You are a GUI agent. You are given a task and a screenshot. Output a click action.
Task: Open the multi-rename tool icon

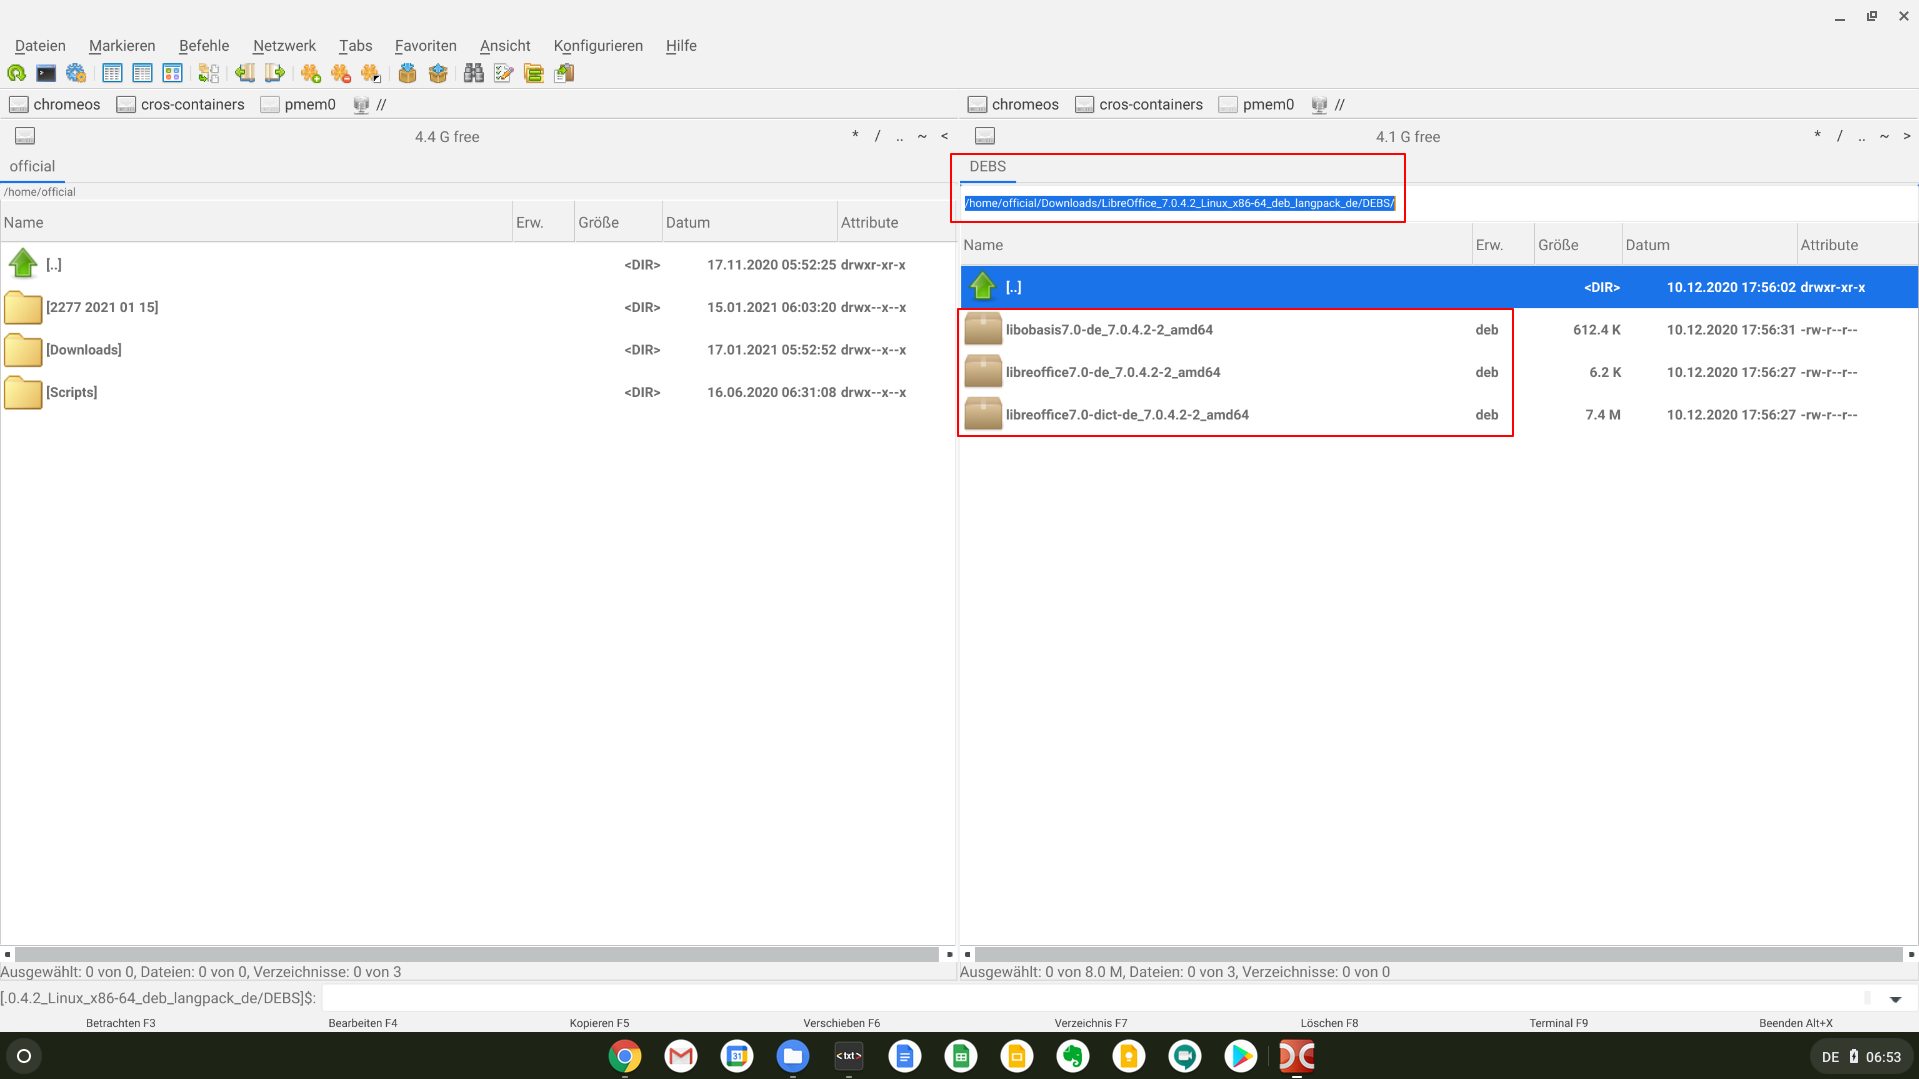tap(503, 73)
